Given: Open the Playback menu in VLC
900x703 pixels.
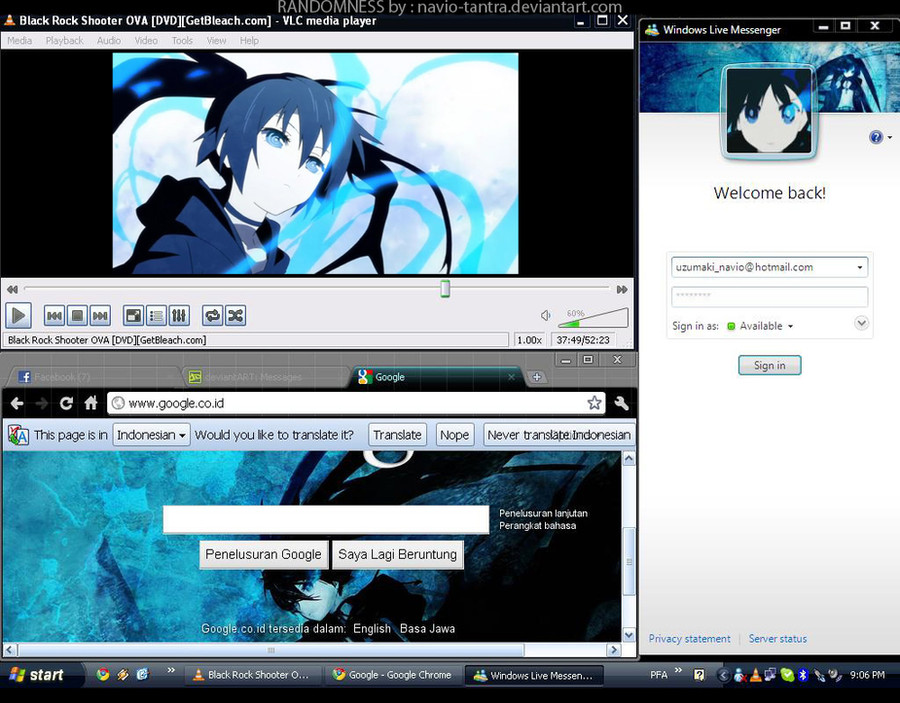Looking at the screenshot, I should tap(64, 41).
